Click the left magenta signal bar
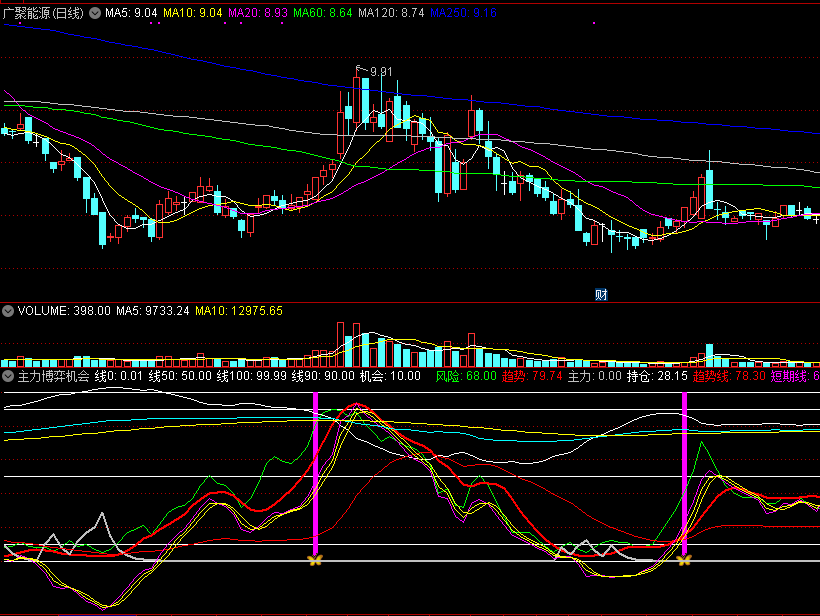Image resolution: width=820 pixels, height=616 pixels. 315,473
